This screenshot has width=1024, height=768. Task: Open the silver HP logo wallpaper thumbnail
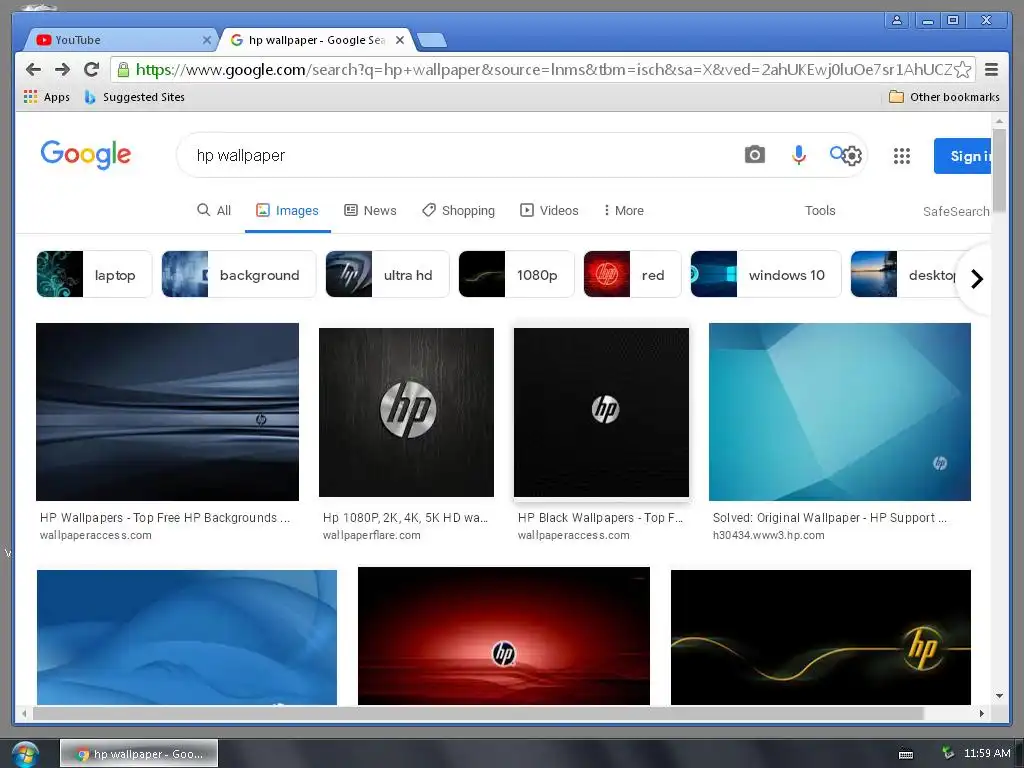406,412
